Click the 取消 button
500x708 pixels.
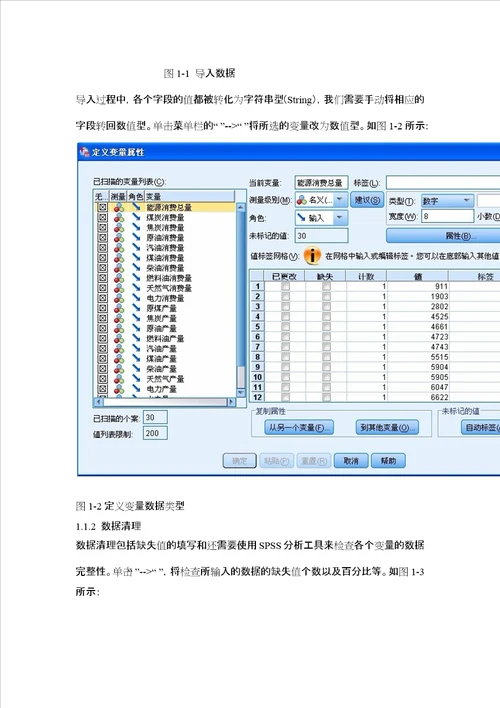click(x=351, y=461)
